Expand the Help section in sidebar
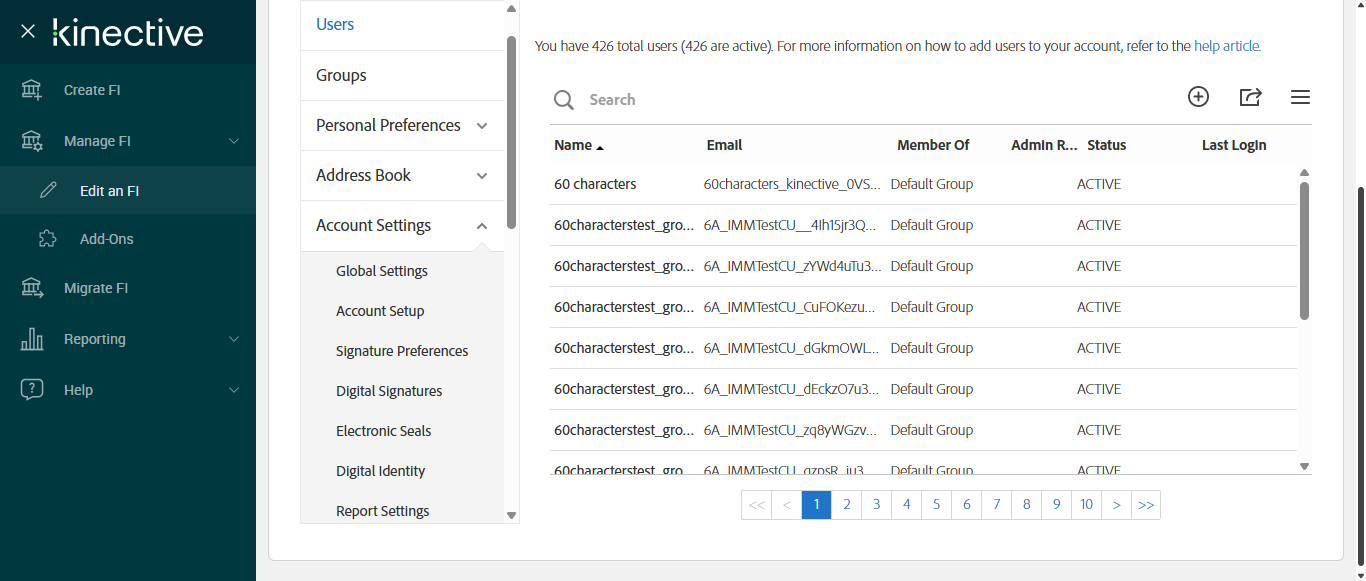The image size is (1366, 581). [x=234, y=390]
